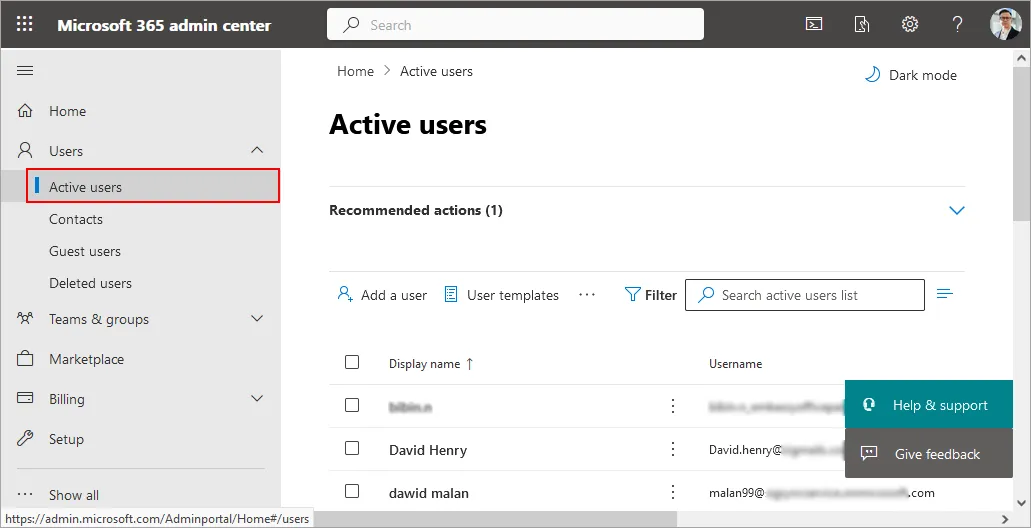Click the Help & support headset icon

pyautogui.click(x=869, y=404)
